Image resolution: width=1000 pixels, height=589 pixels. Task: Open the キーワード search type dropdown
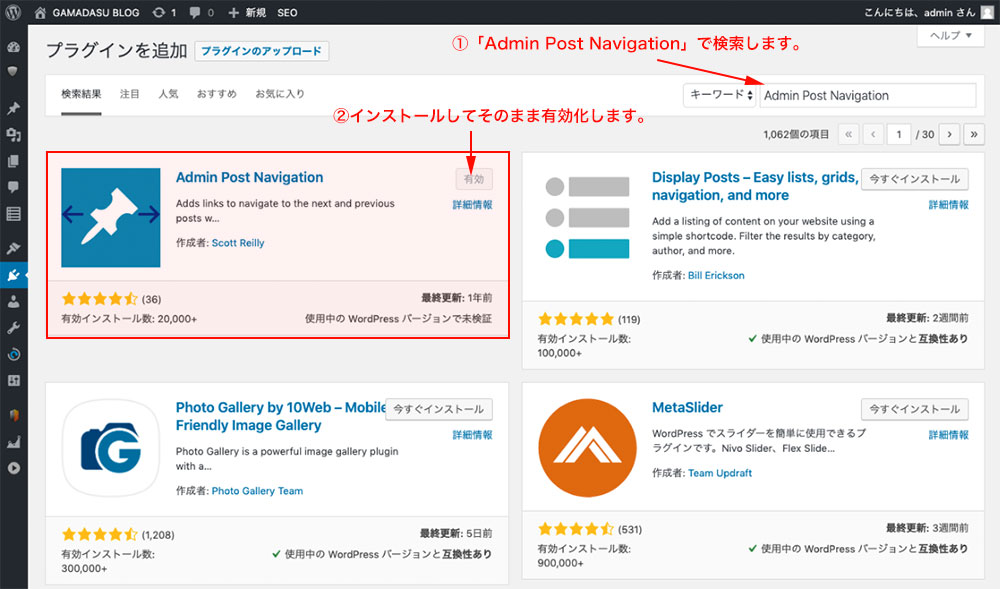[720, 95]
